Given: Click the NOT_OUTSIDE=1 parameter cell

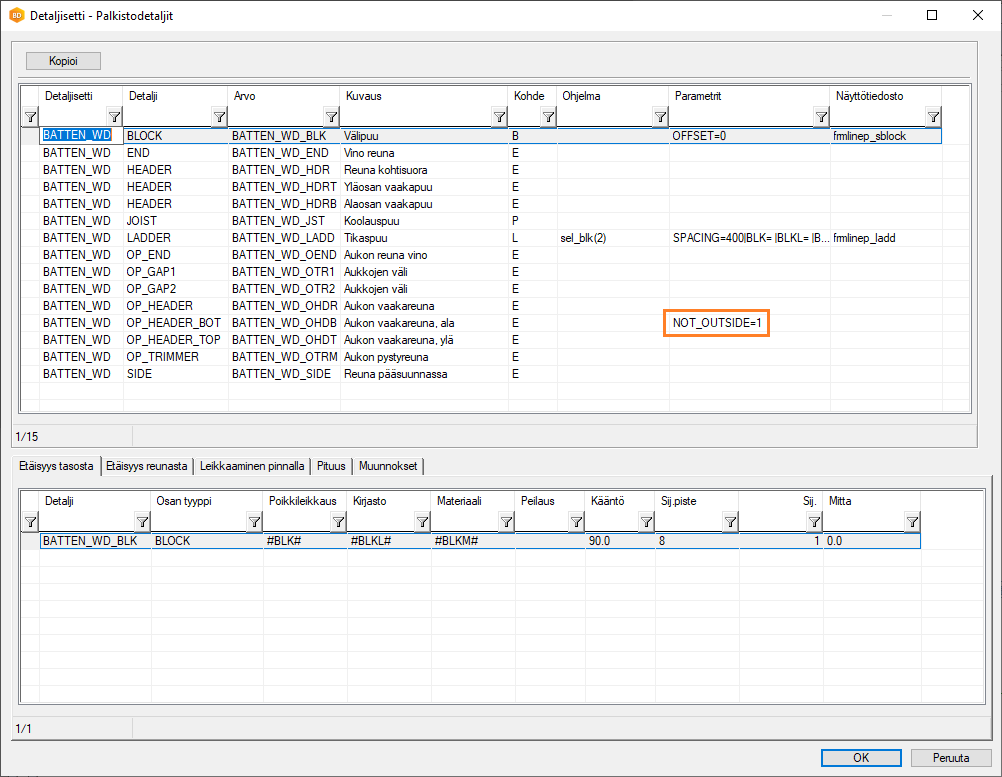Looking at the screenshot, I should point(717,323).
